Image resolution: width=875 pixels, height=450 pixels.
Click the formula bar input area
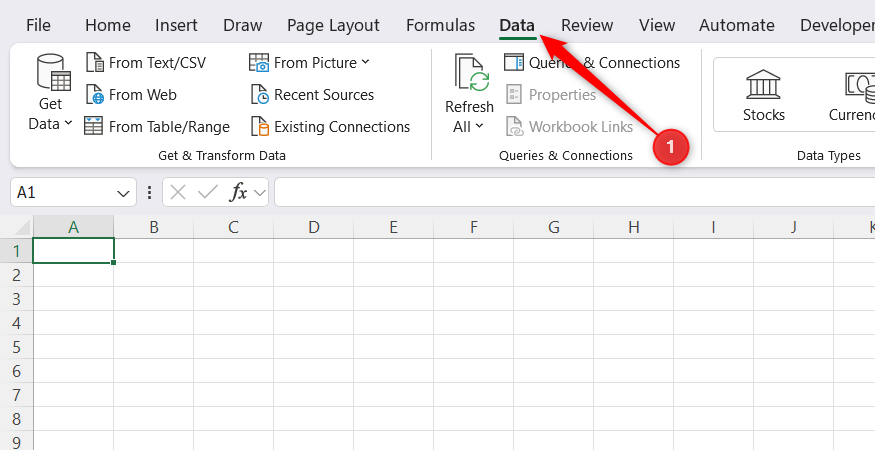coord(575,193)
